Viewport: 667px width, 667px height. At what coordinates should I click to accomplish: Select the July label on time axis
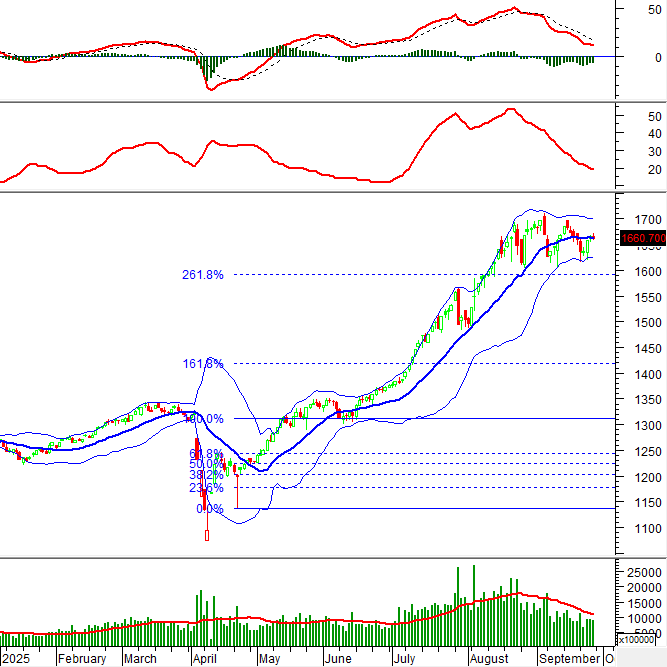(404, 659)
